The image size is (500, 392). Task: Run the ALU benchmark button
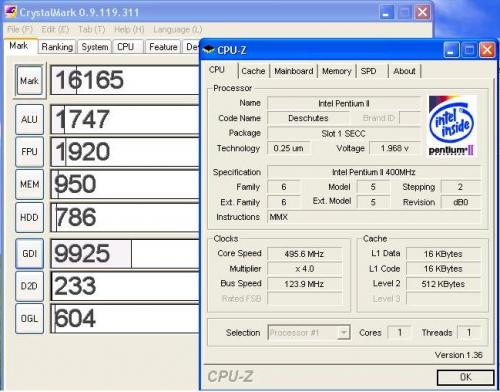[29, 119]
